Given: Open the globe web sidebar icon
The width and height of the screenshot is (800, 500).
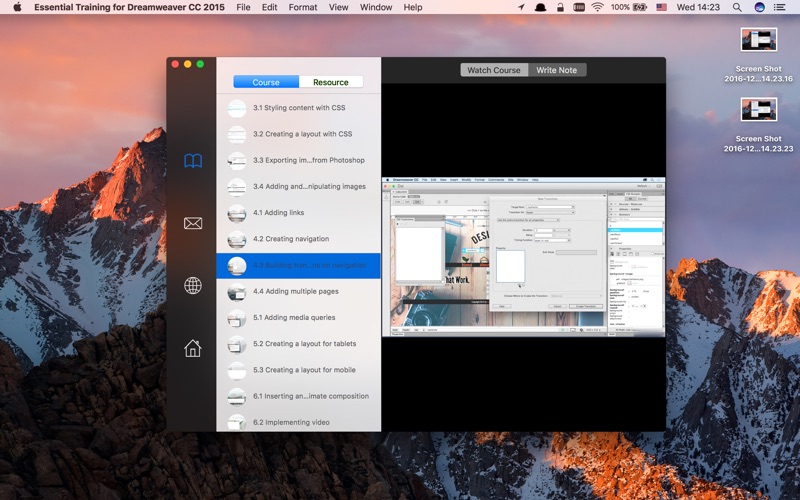Looking at the screenshot, I should click(x=193, y=286).
